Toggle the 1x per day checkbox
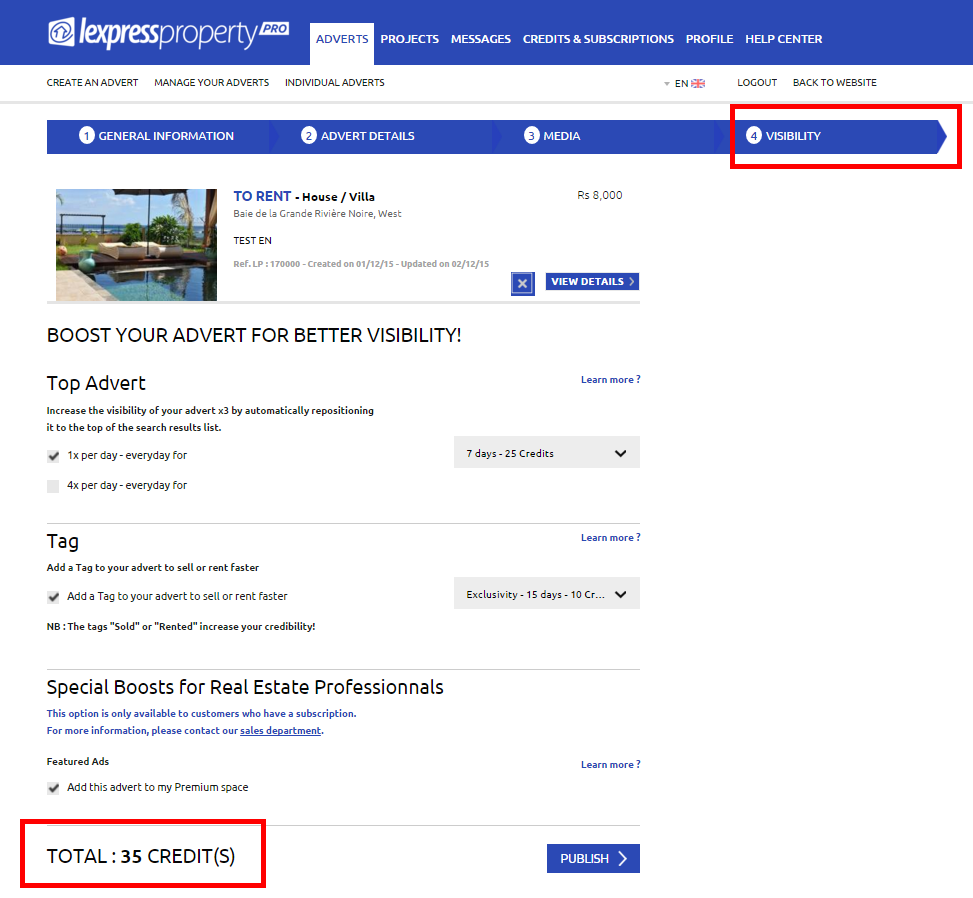This screenshot has height=898, width=973. (53, 456)
